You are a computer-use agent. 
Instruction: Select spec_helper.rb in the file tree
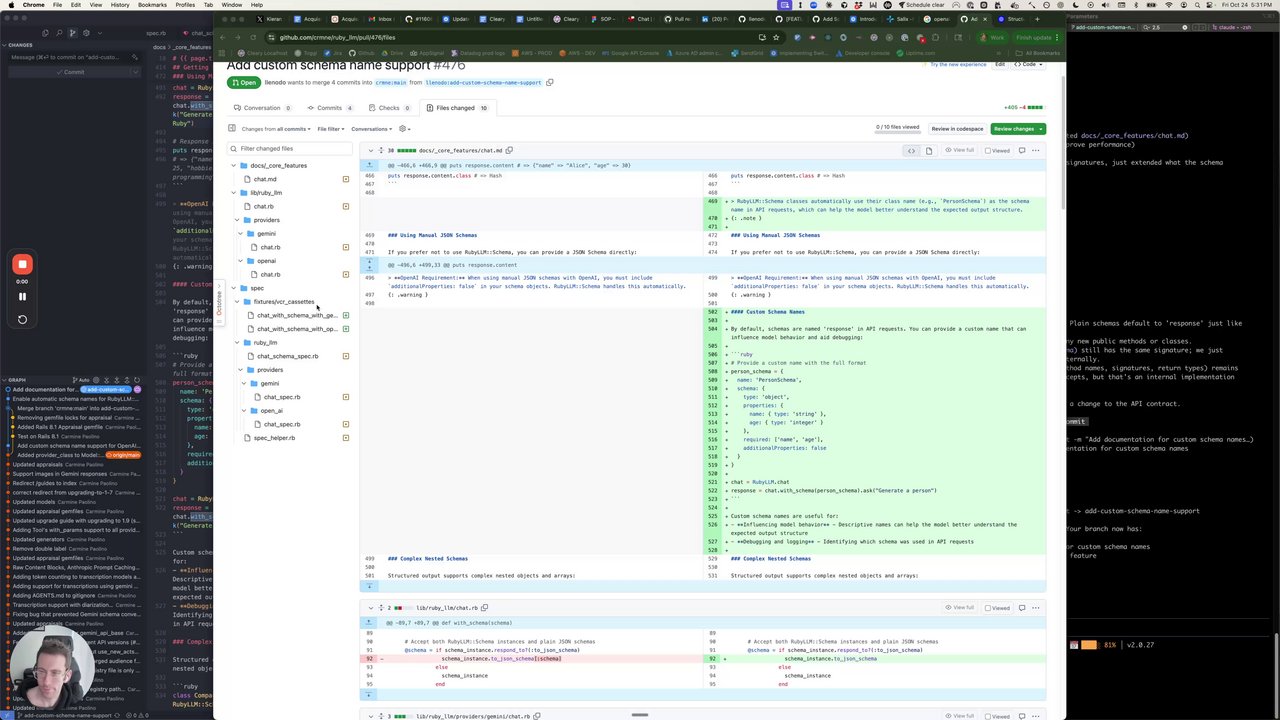click(x=273, y=438)
